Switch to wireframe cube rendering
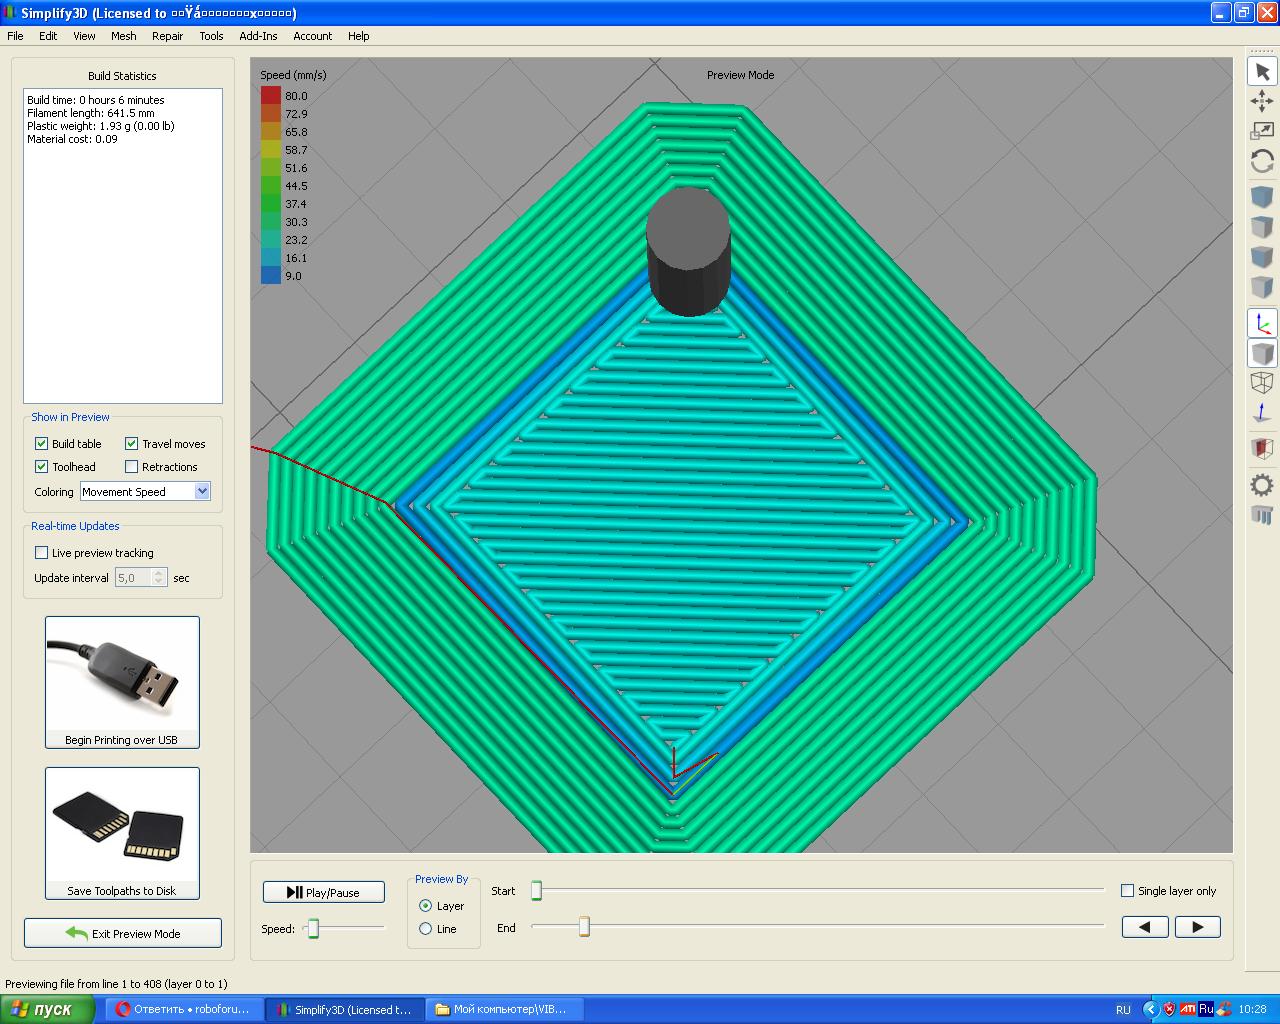Screen dimensions: 1280x1024 1262,382
